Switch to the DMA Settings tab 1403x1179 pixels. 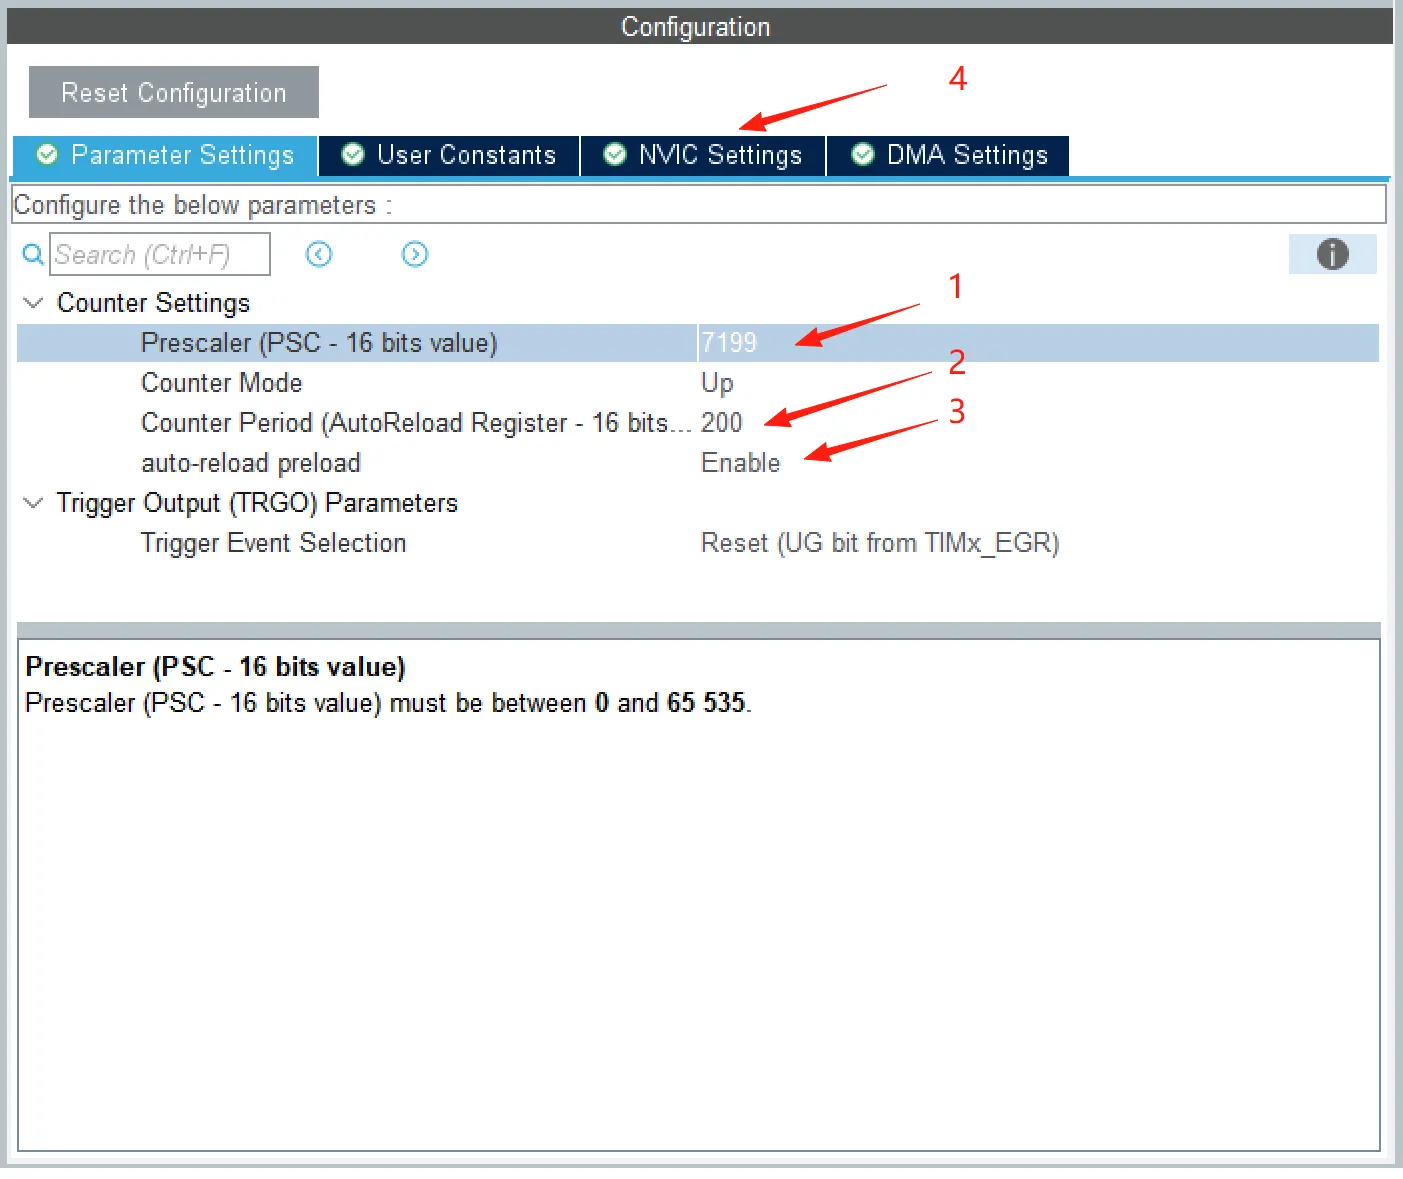(x=966, y=155)
